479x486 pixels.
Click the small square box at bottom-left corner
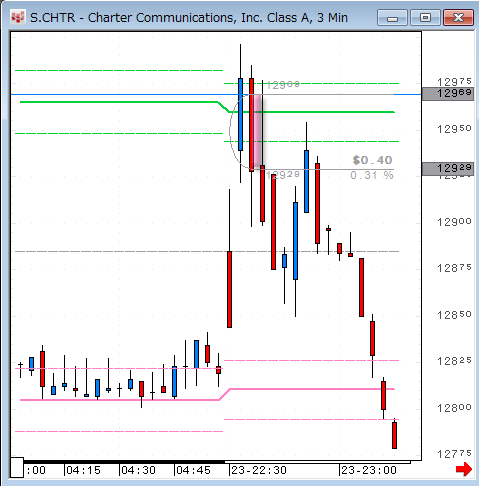click(17, 468)
